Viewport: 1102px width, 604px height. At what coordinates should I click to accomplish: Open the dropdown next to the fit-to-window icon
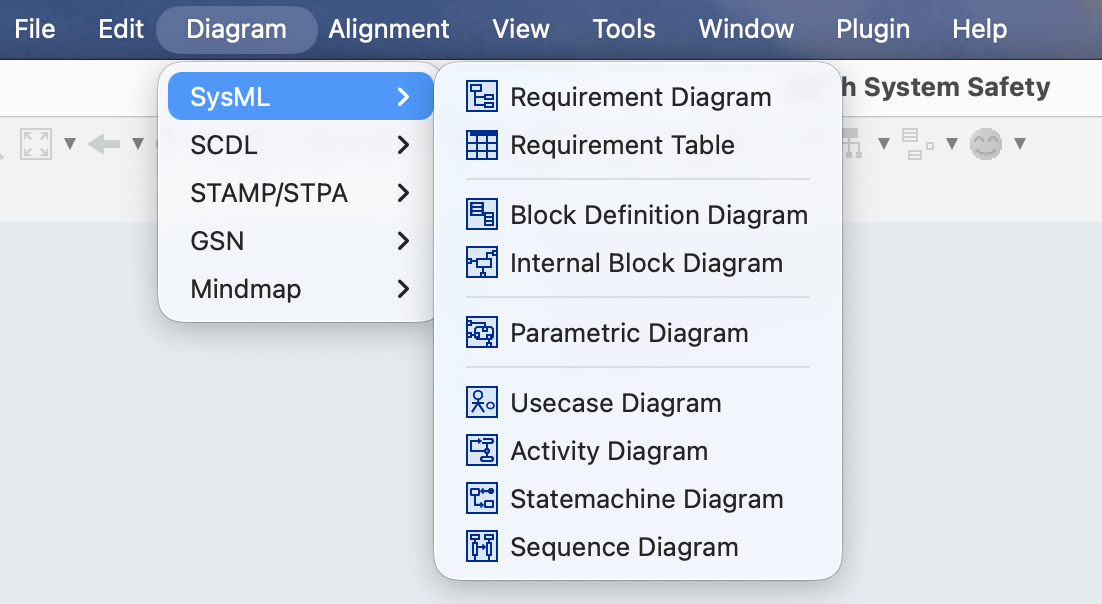[x=68, y=143]
